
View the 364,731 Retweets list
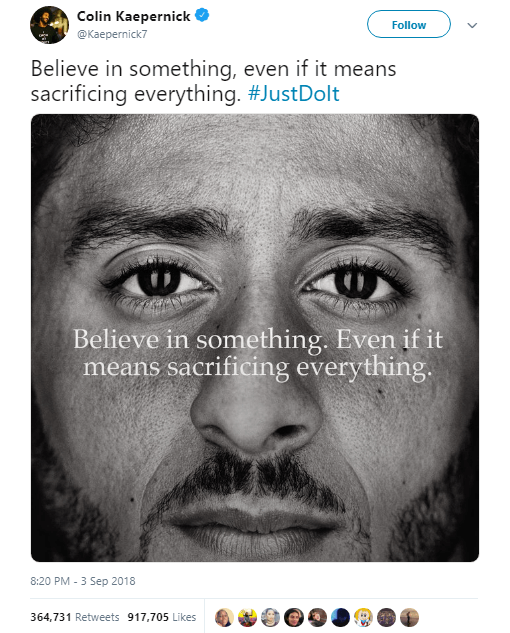(75, 617)
